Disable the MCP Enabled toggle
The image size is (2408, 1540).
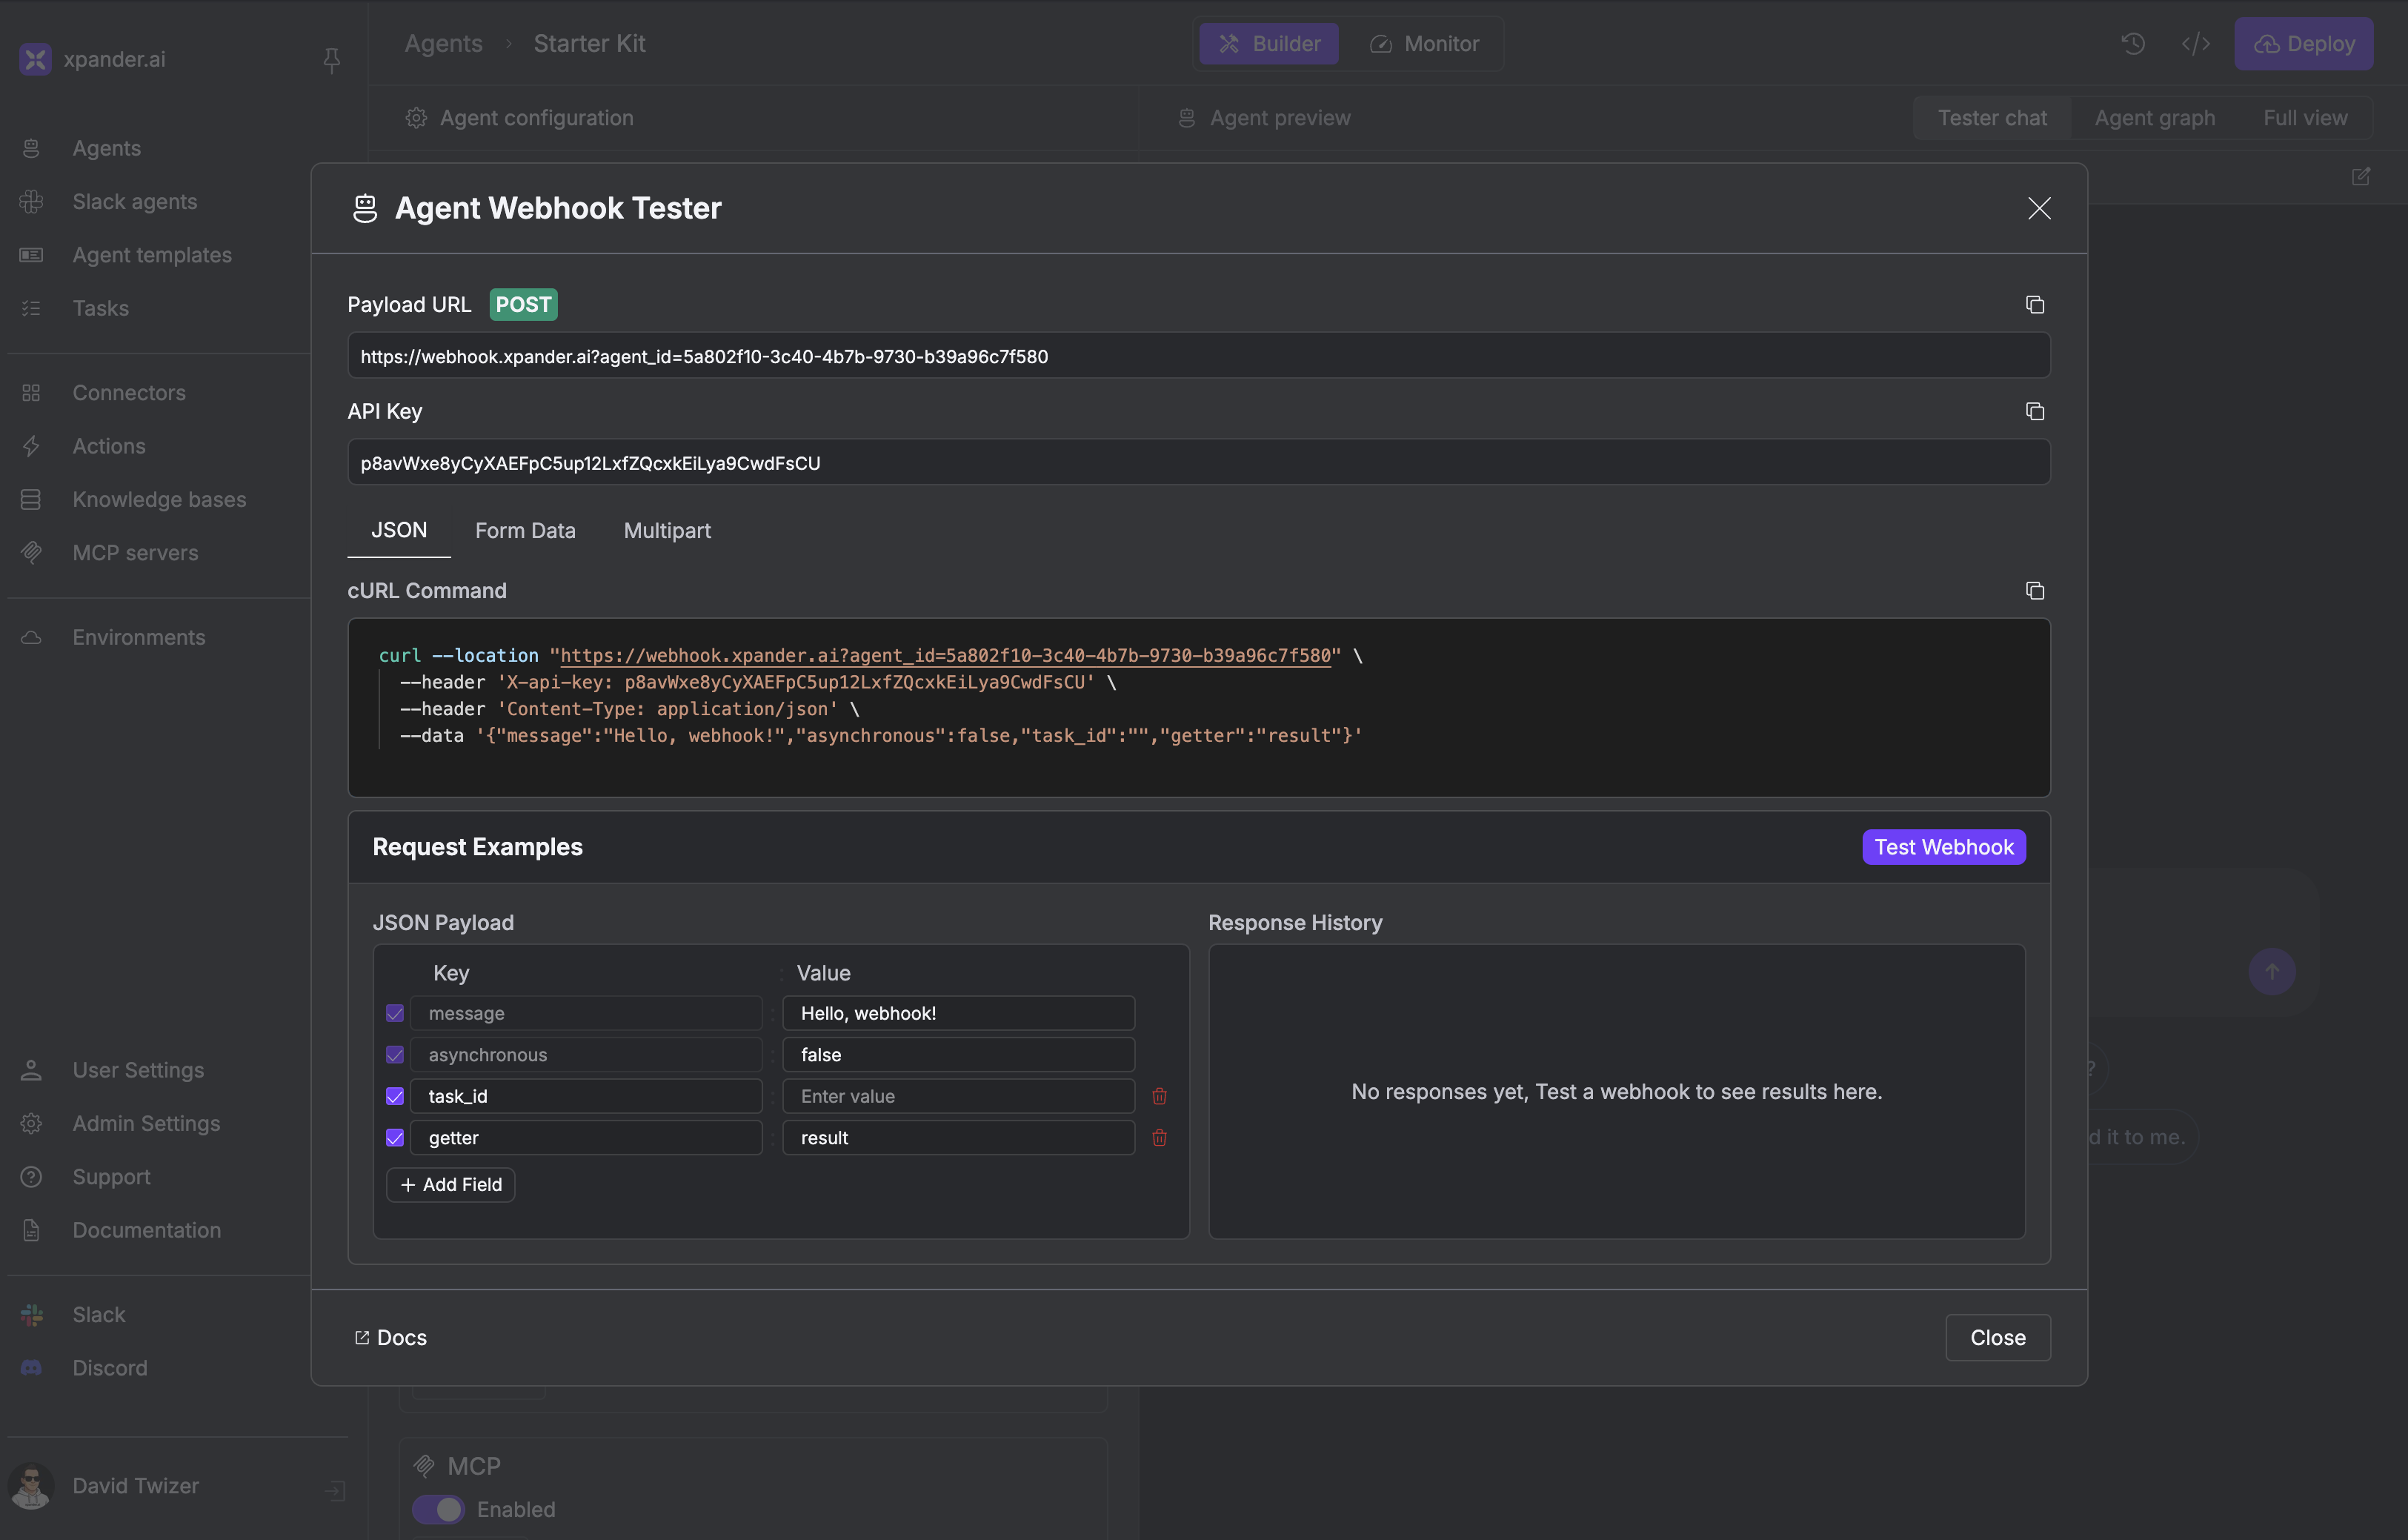[438, 1509]
